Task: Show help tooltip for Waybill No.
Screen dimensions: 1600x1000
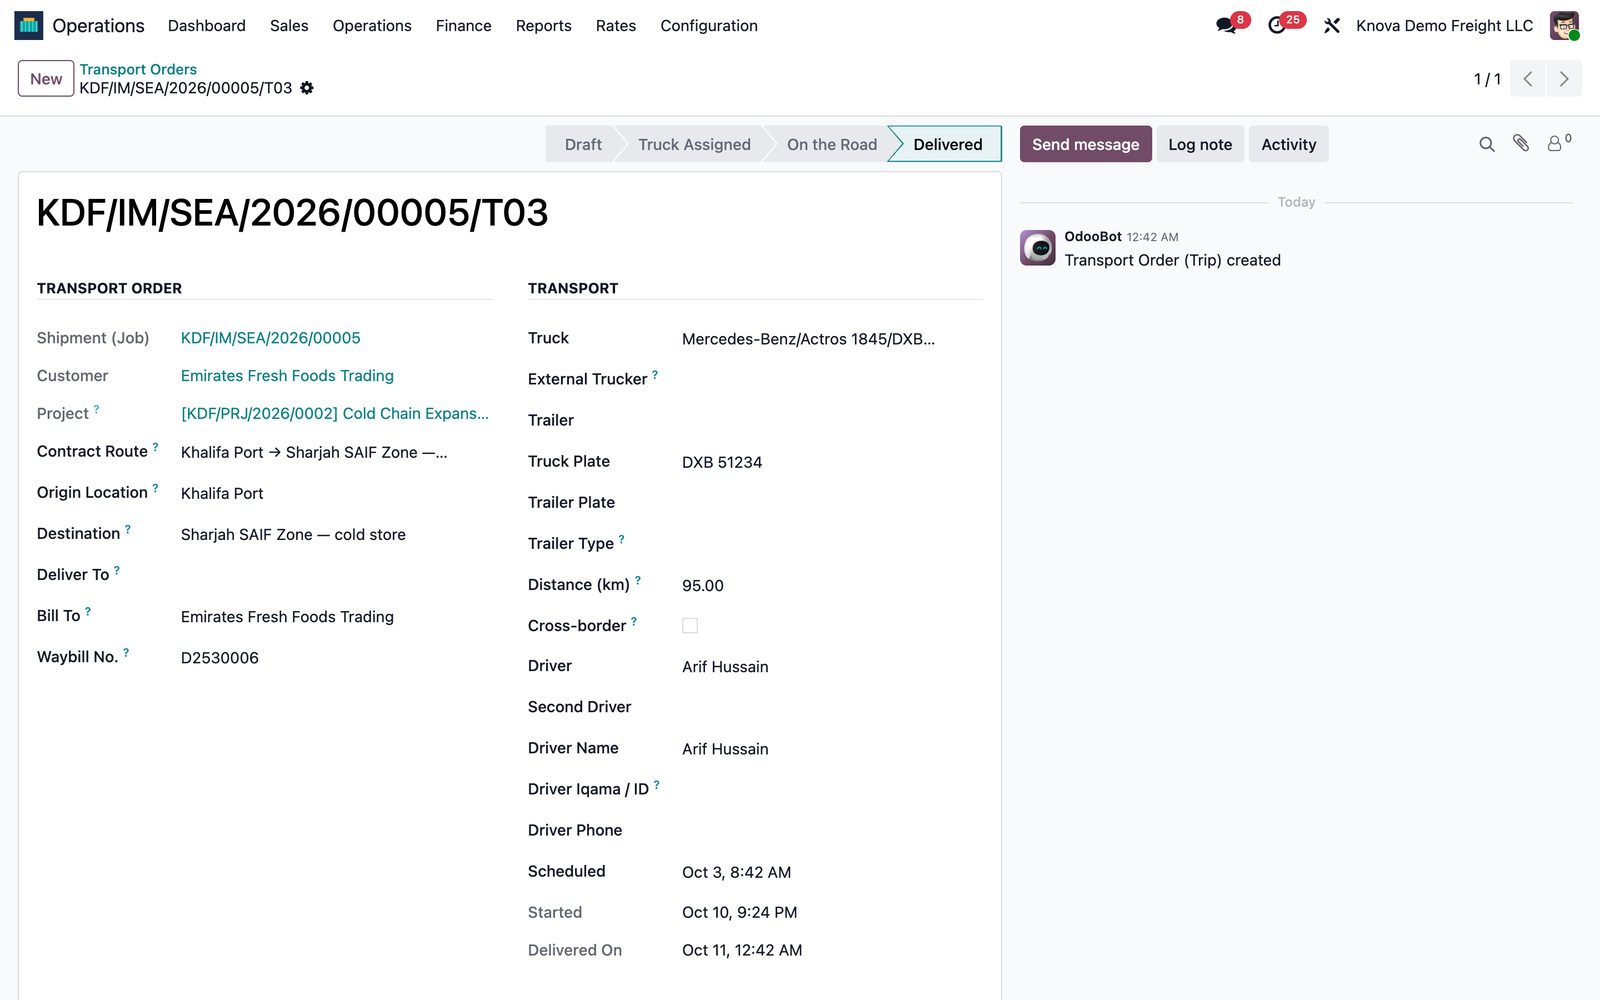Action: (x=126, y=652)
